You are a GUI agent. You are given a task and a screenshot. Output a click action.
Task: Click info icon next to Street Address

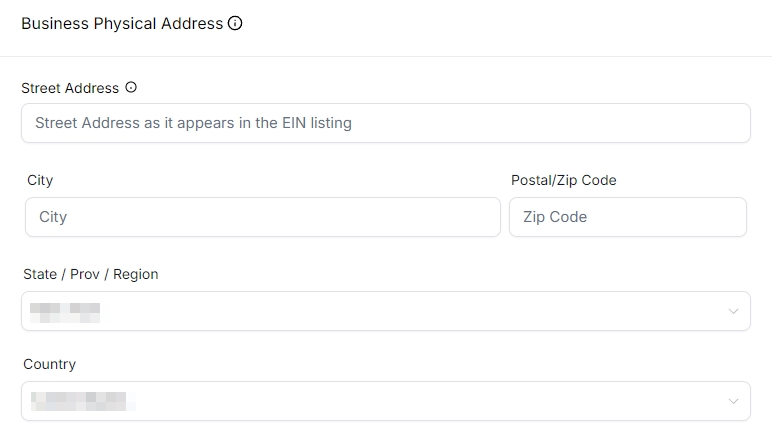(x=131, y=88)
